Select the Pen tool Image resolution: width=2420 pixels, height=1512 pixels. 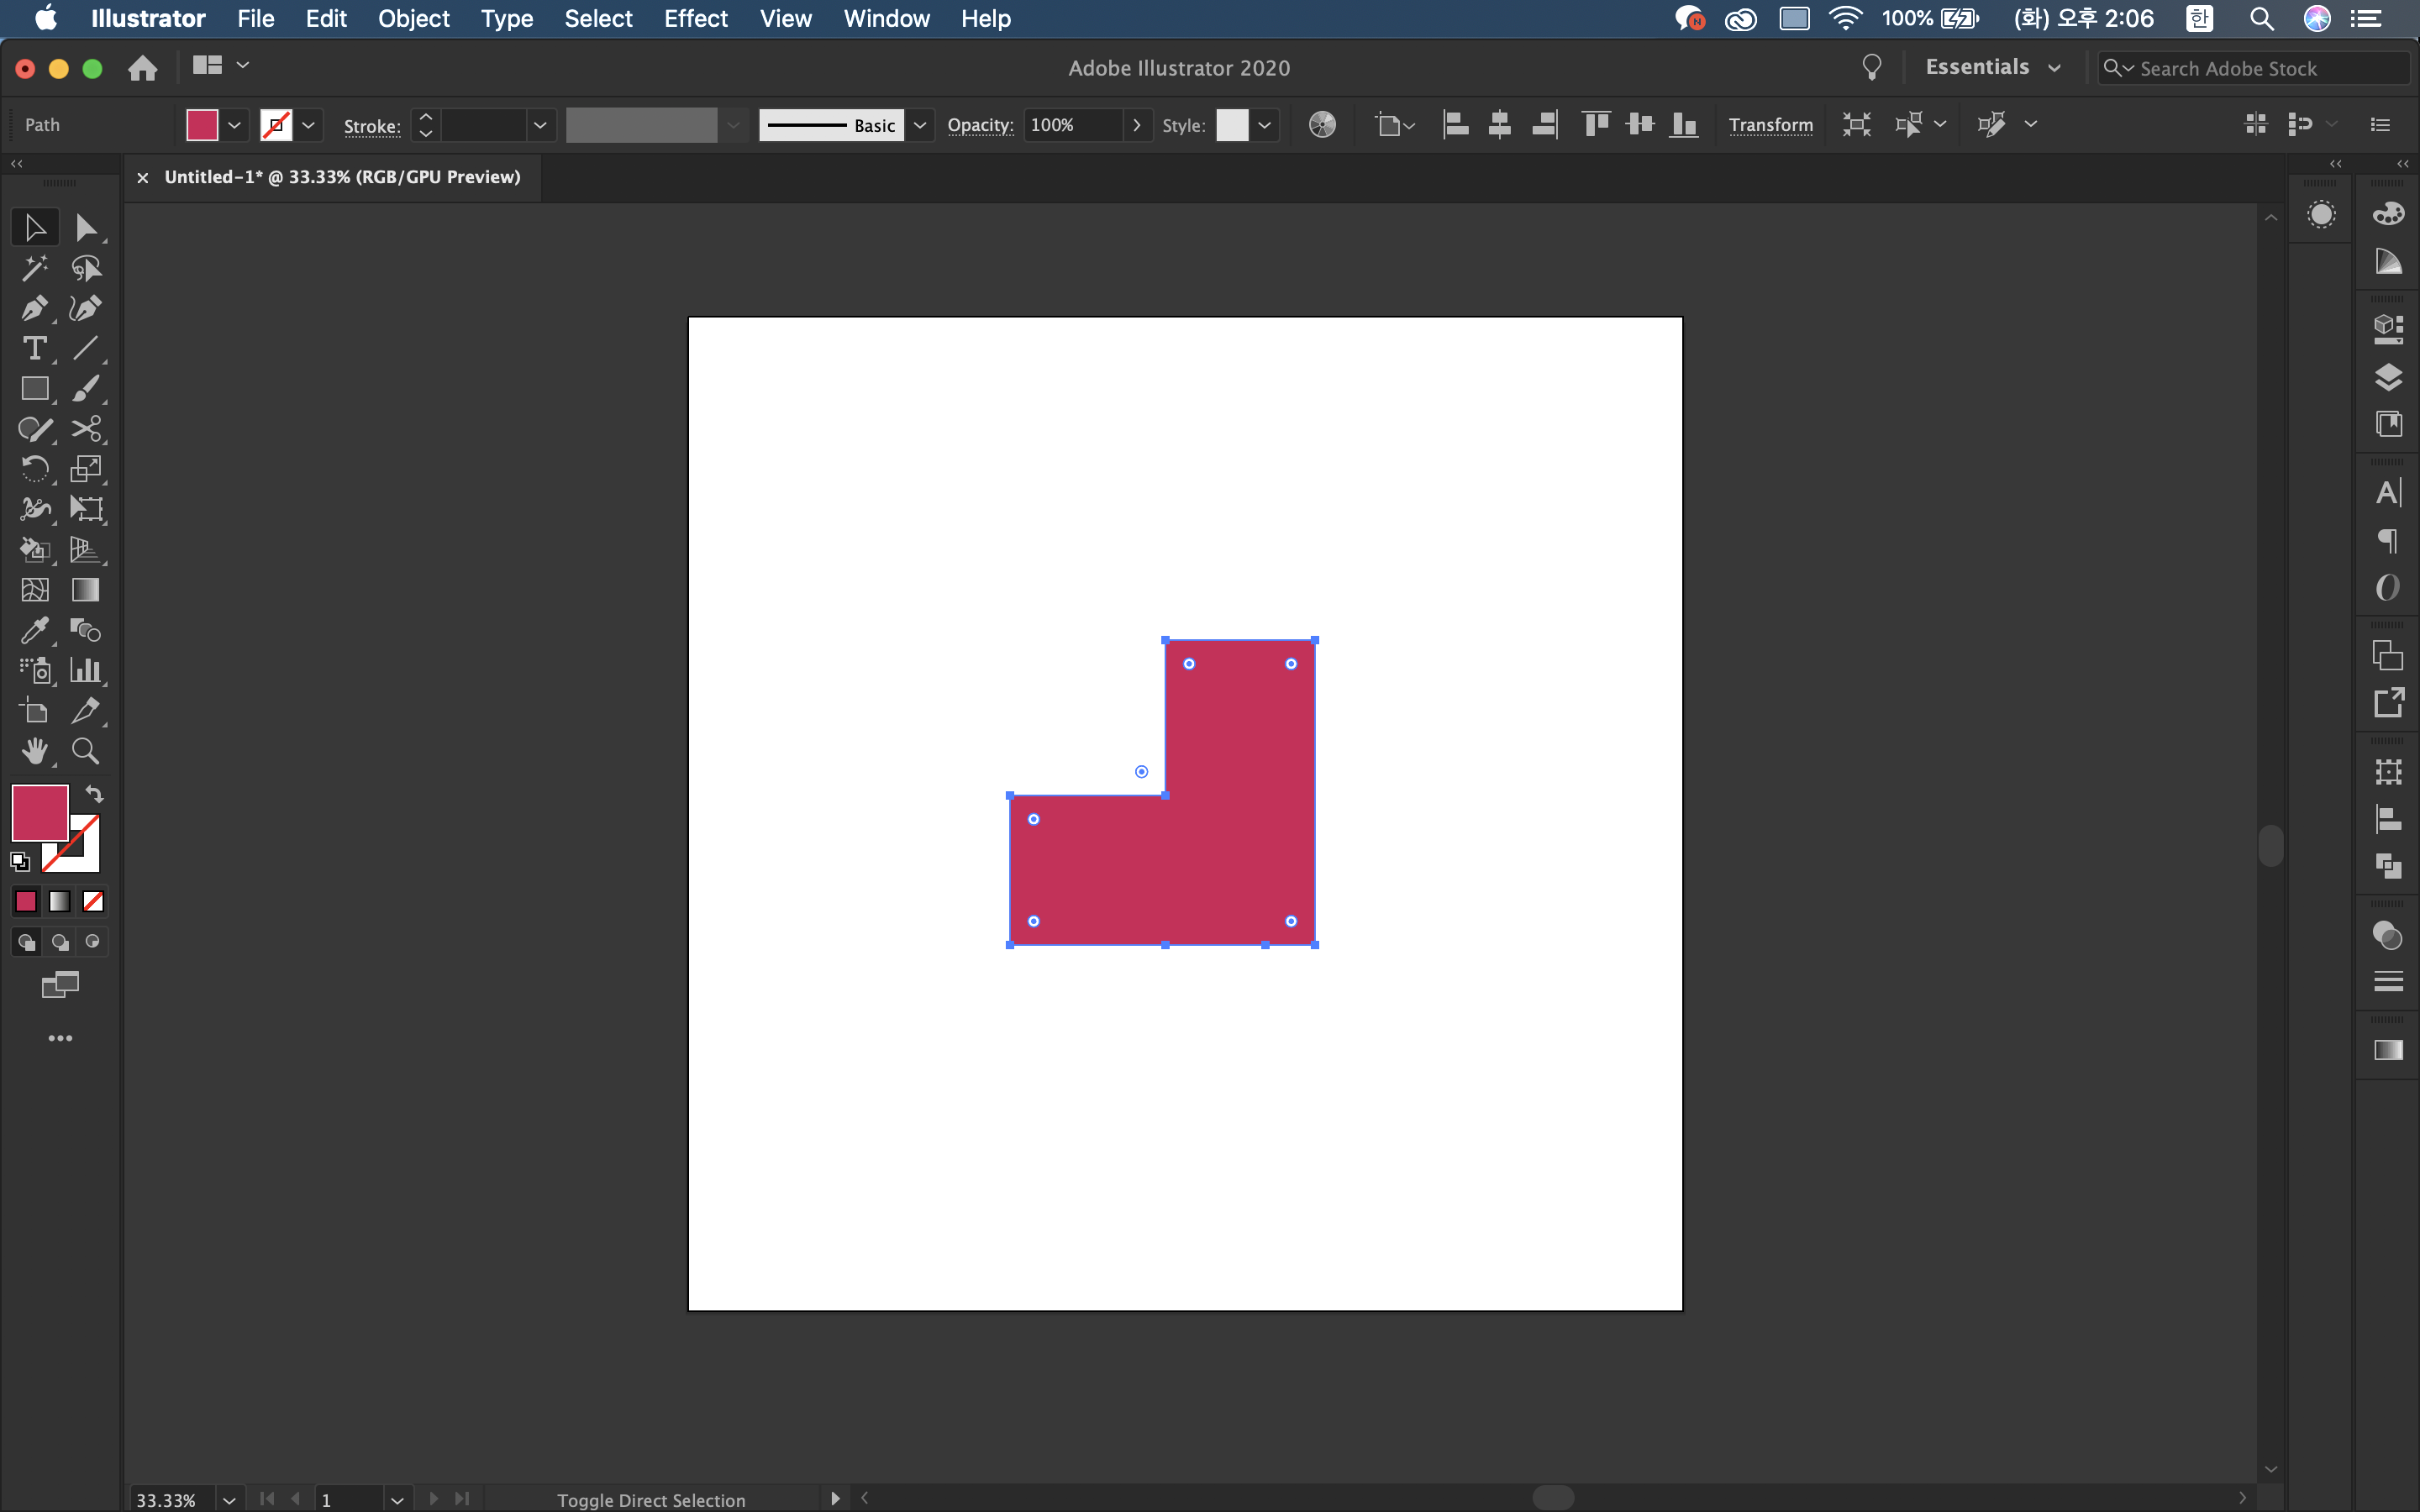coord(34,308)
